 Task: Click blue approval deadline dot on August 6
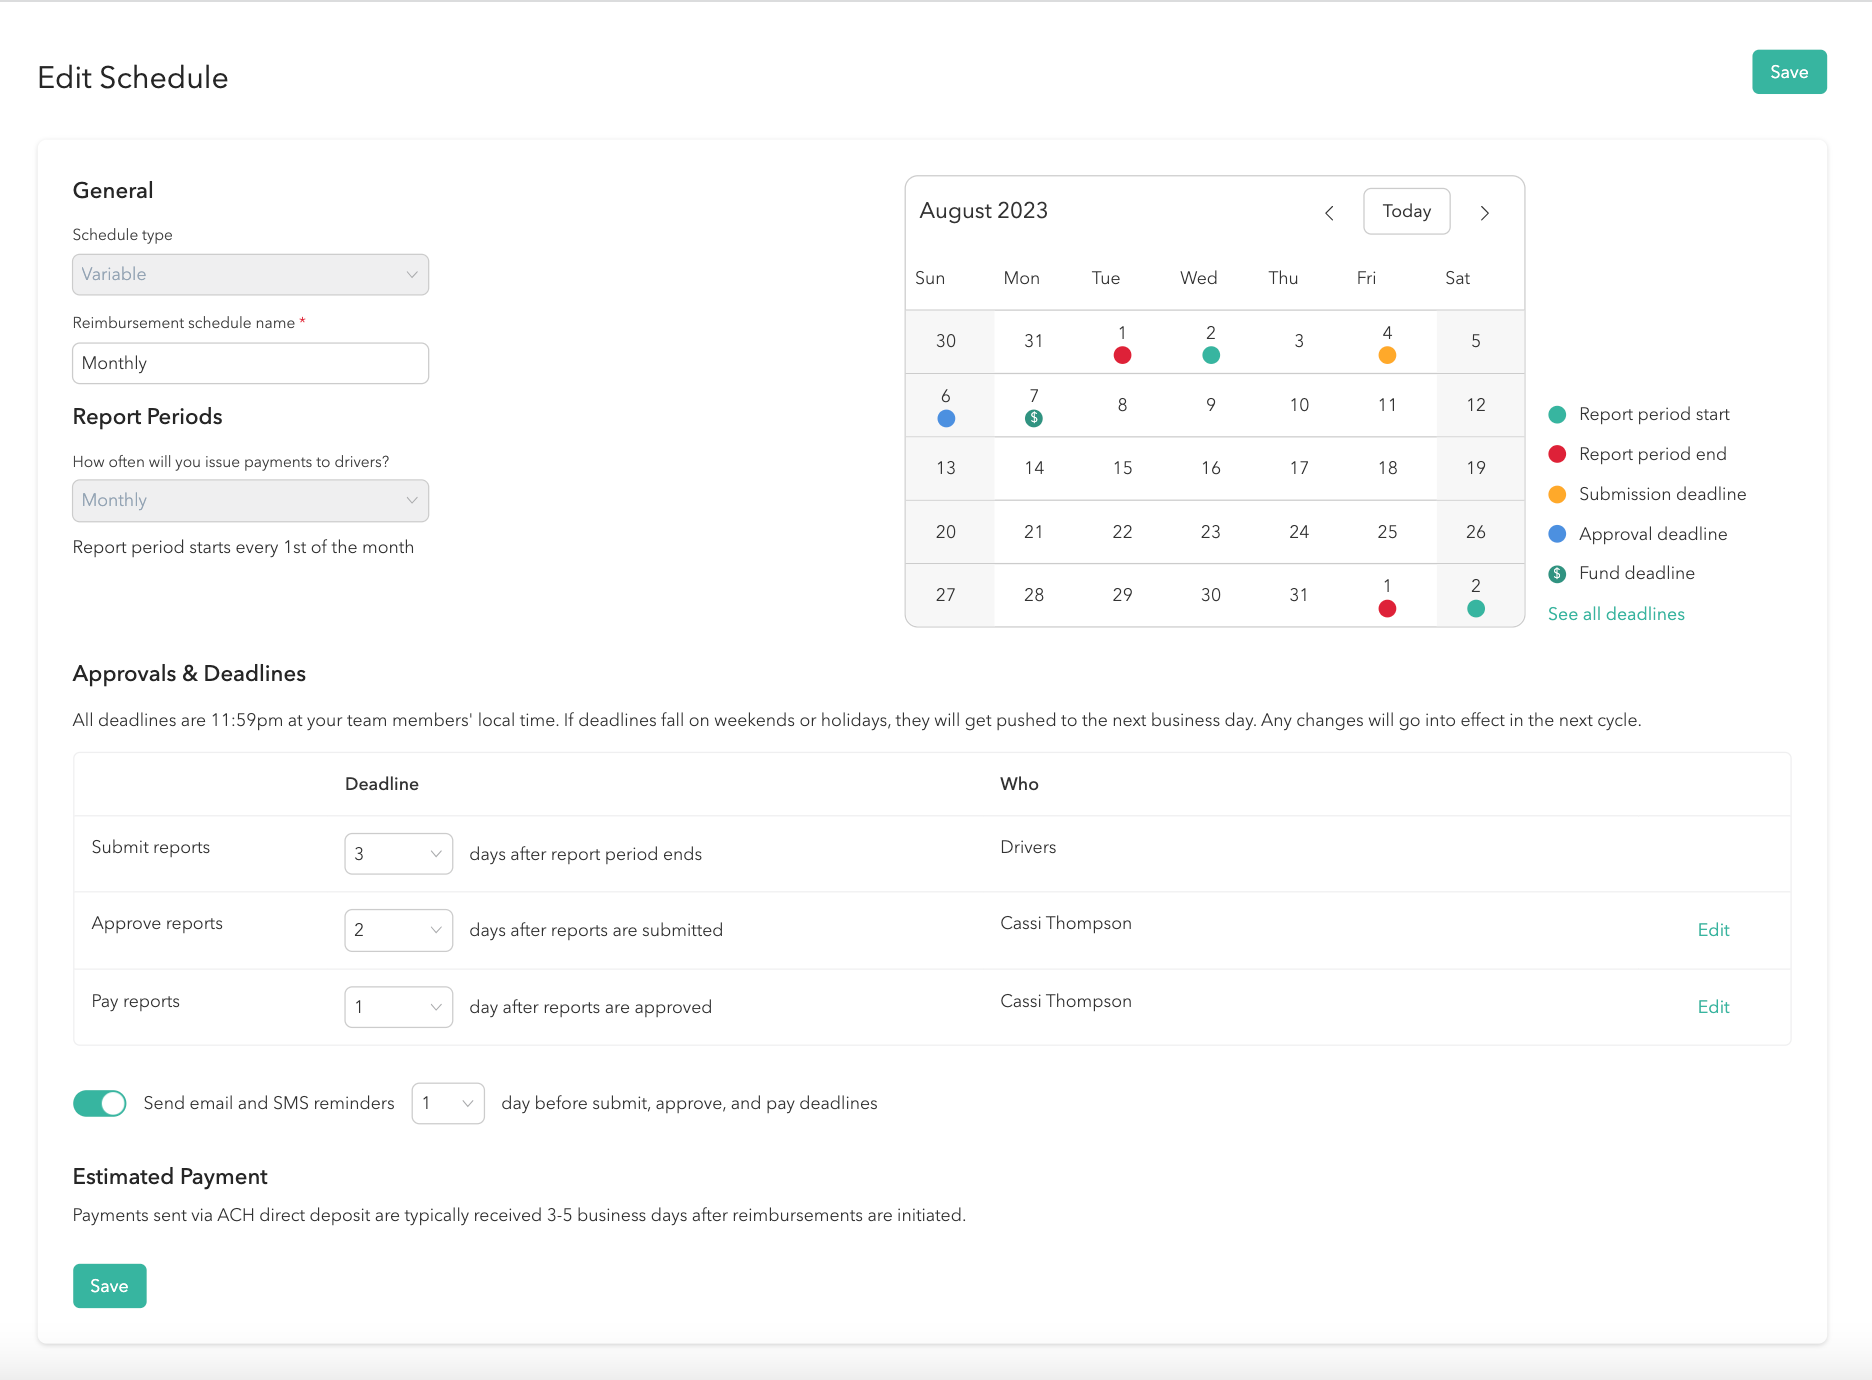[x=946, y=419]
